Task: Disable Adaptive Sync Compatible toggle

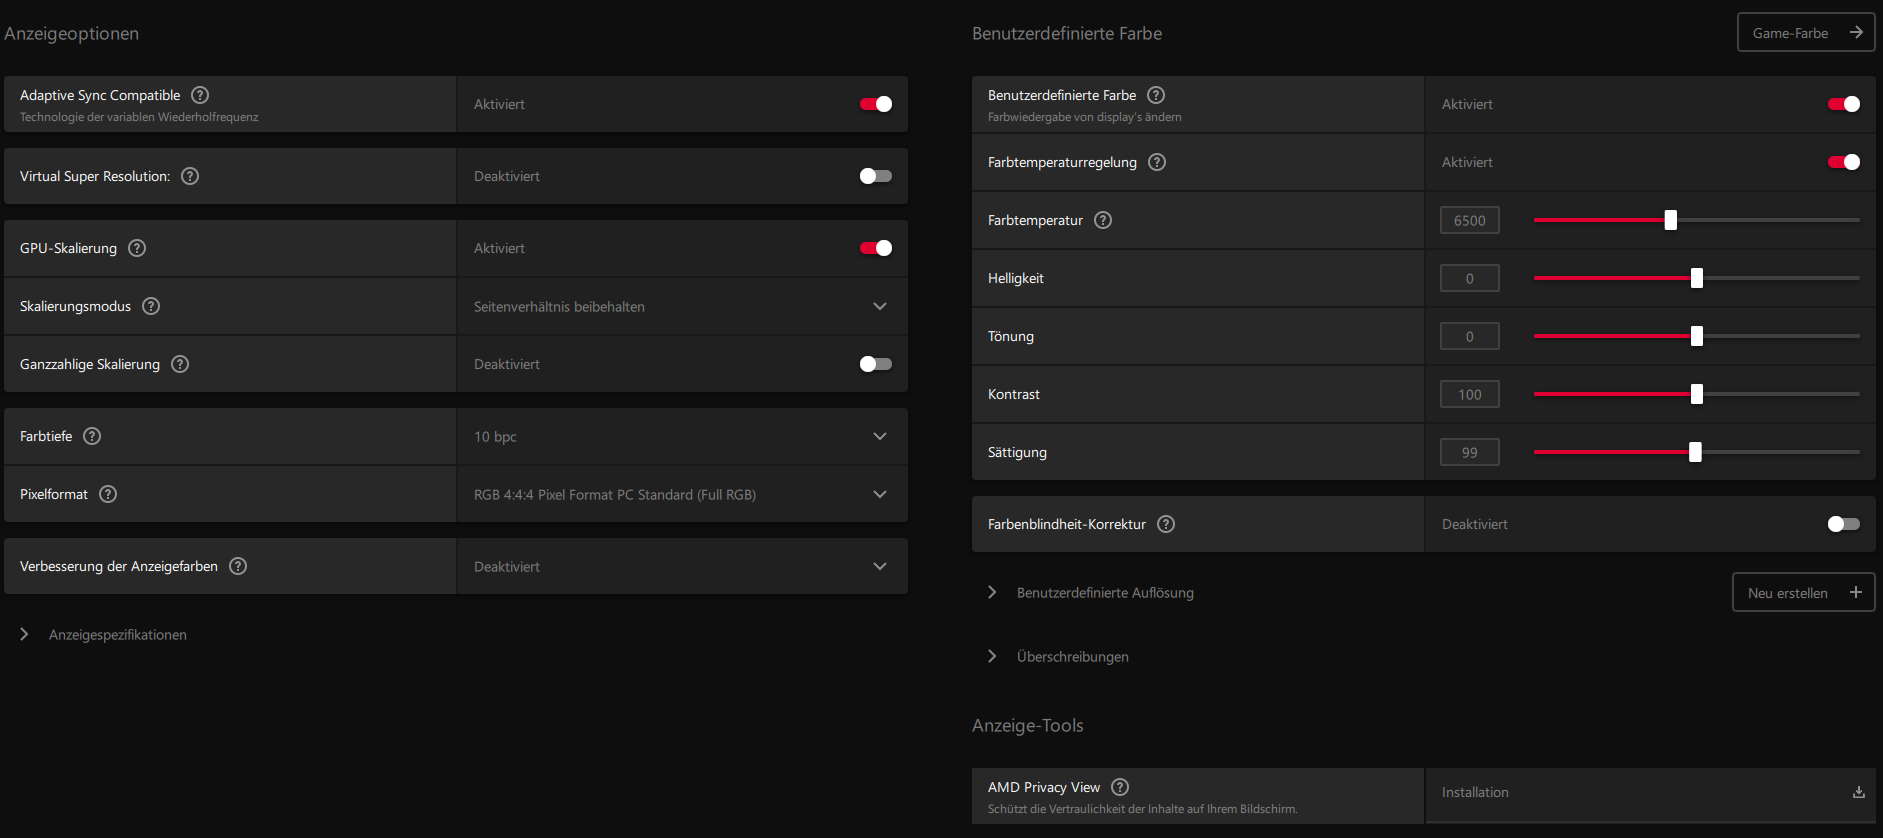Action: [x=876, y=104]
